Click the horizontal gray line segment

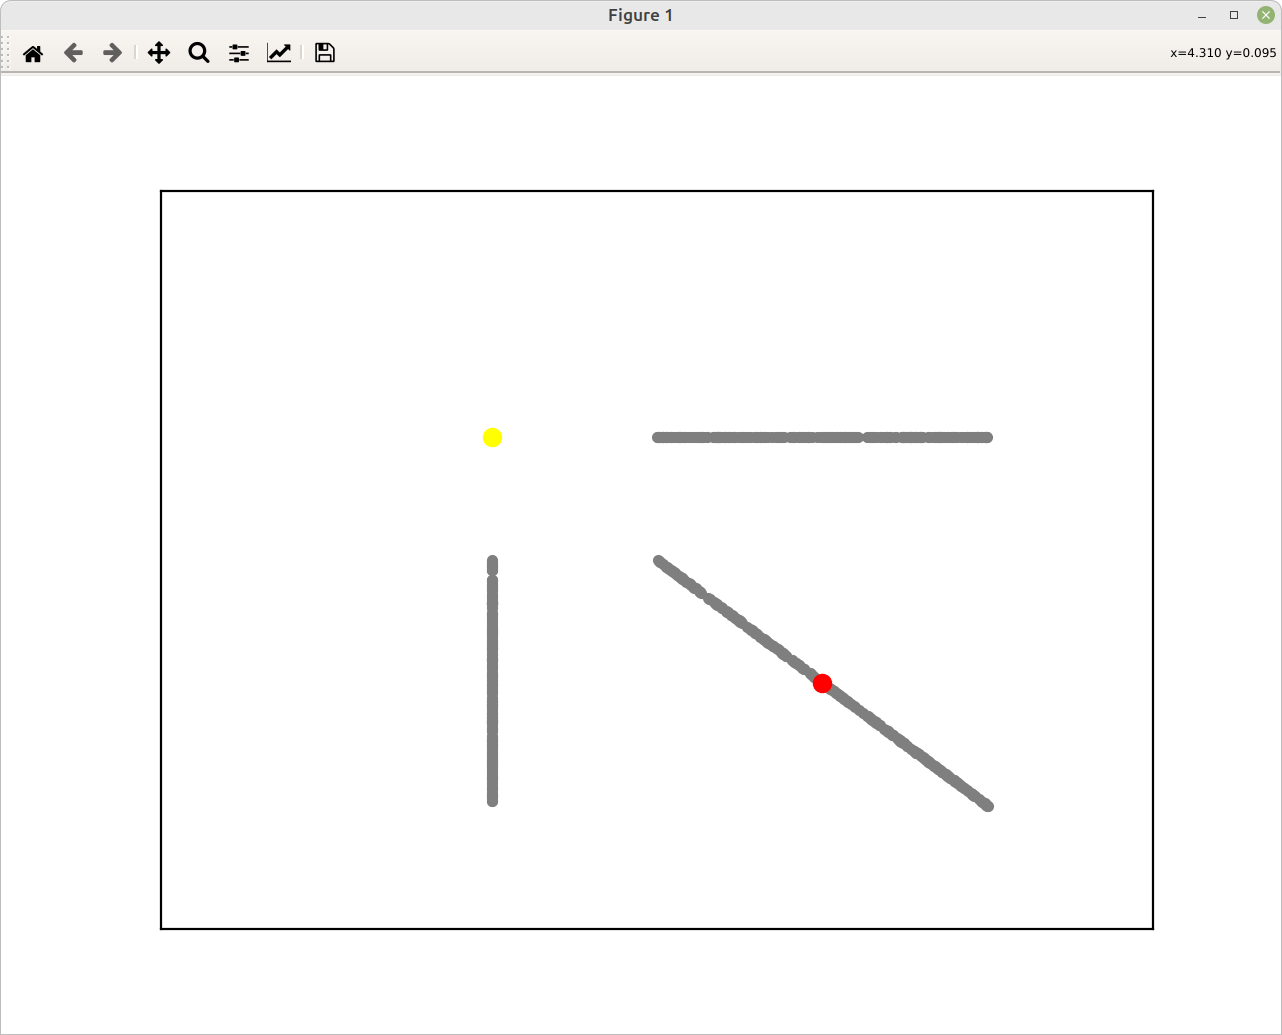822,437
